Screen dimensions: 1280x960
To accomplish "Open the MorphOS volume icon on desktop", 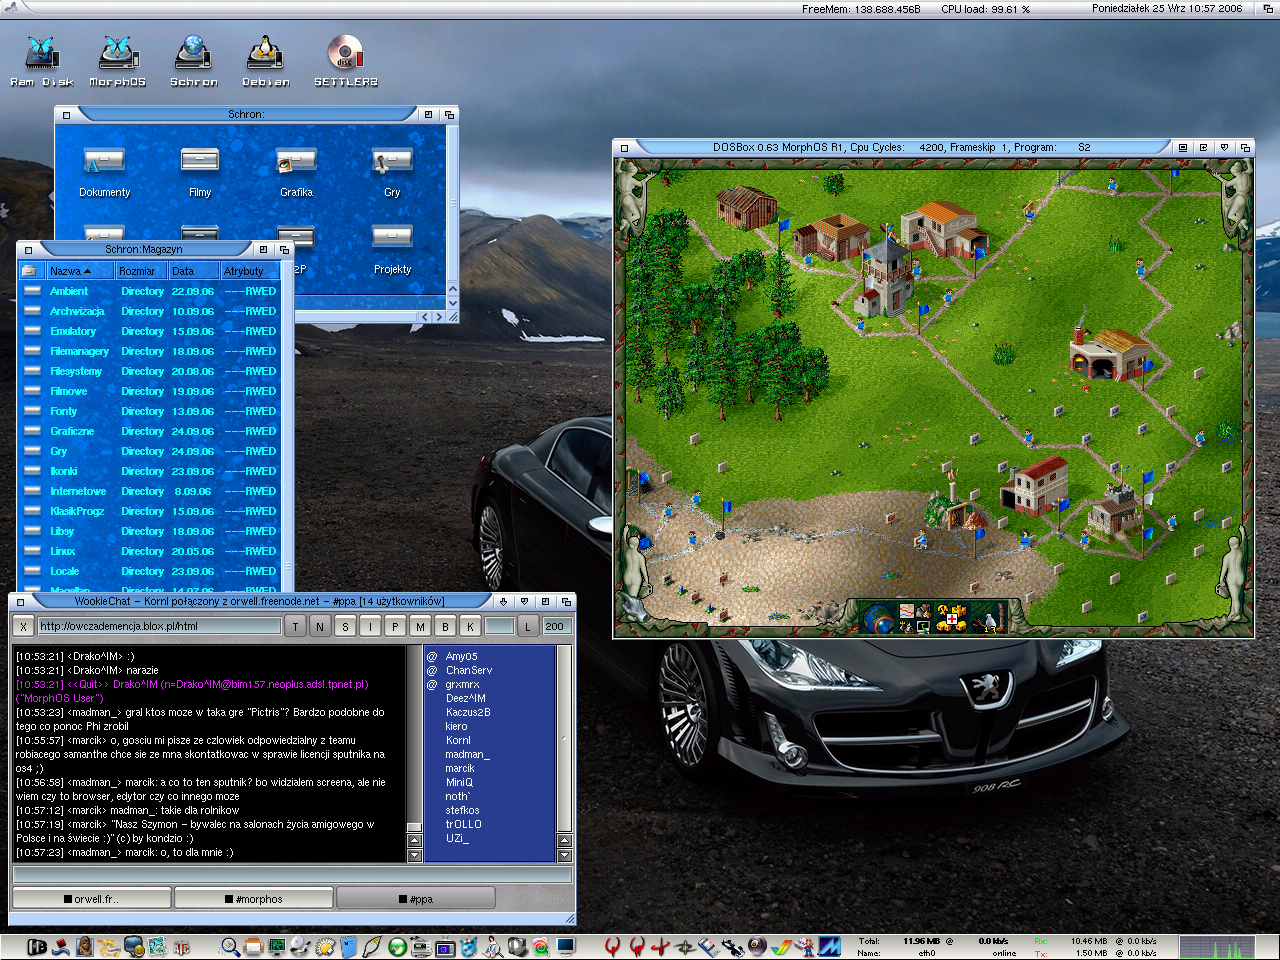I will pyautogui.click(x=117, y=62).
